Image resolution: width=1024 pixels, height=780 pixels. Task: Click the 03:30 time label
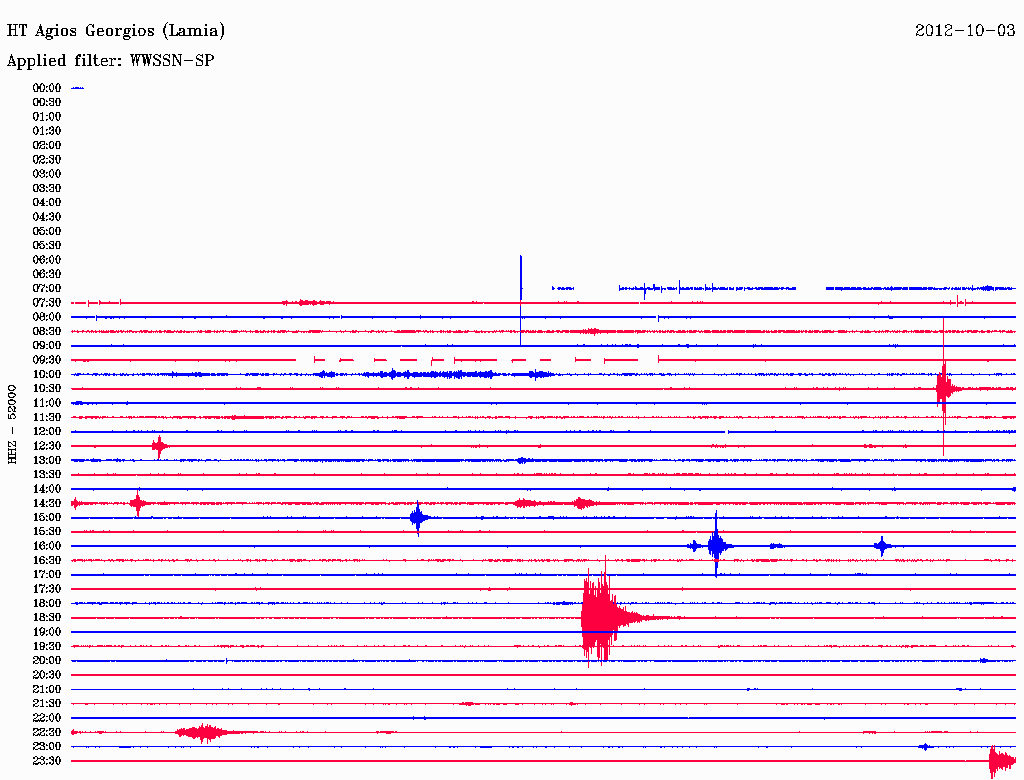[x=47, y=188]
